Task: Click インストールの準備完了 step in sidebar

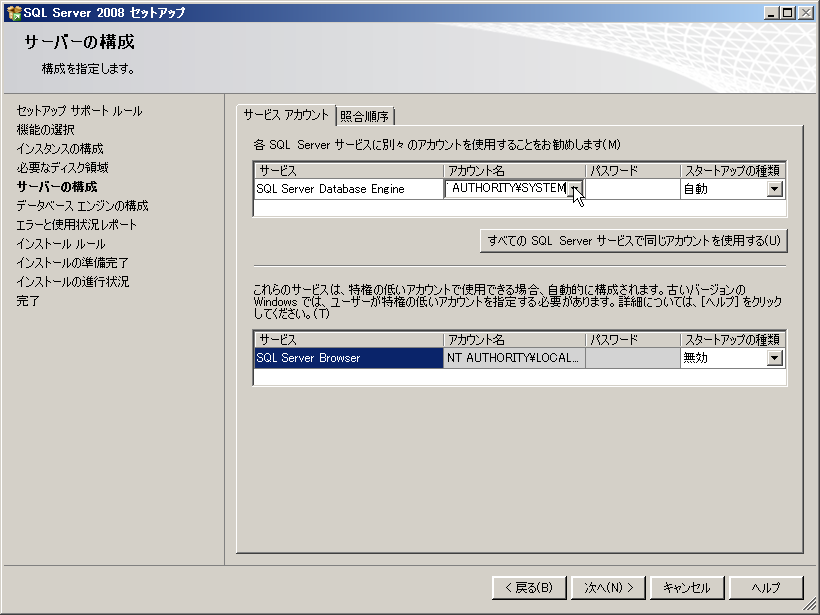Action: tap(72, 263)
